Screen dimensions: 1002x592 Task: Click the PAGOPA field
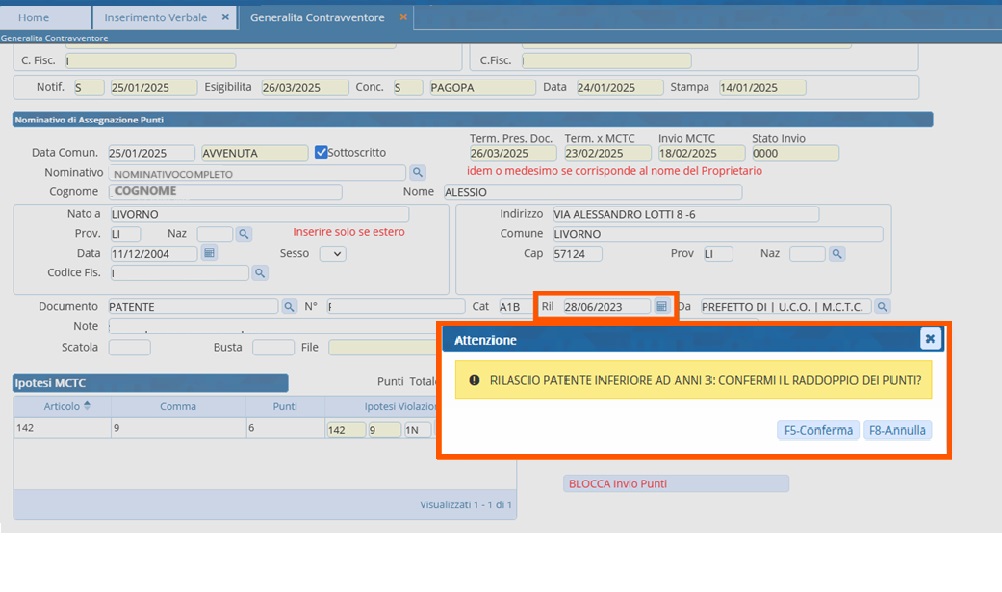pos(482,88)
